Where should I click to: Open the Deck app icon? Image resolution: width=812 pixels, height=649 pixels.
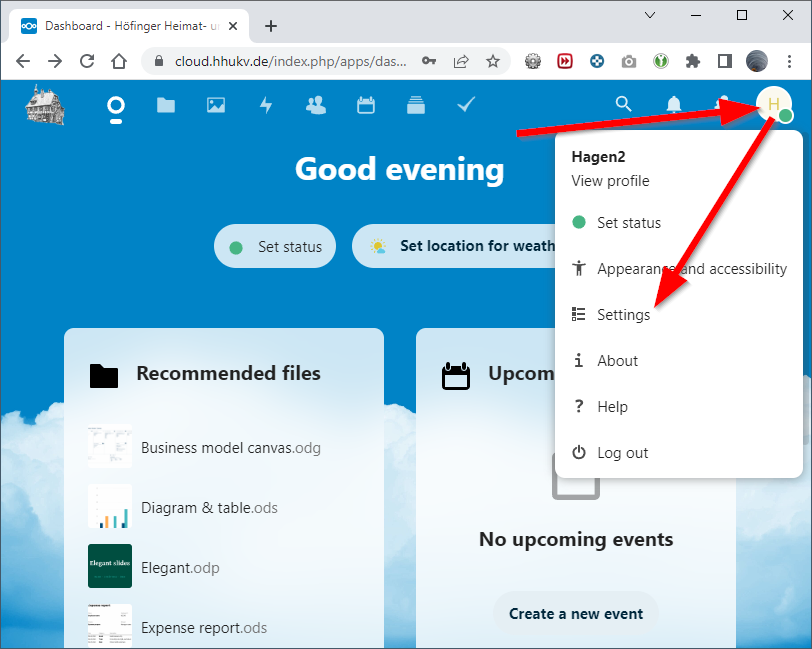(x=416, y=105)
